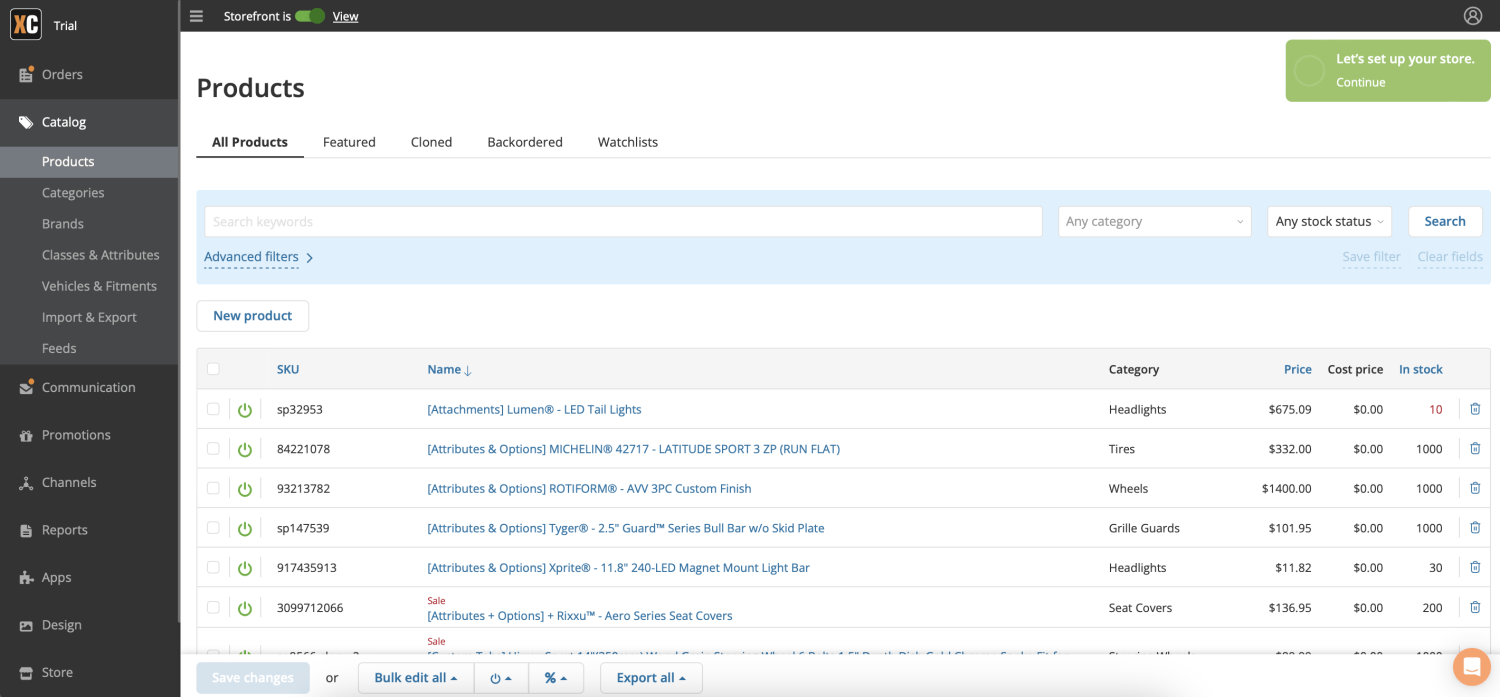Open the sidebar hamburger menu
The height and width of the screenshot is (697, 1500).
pyautogui.click(x=196, y=15)
